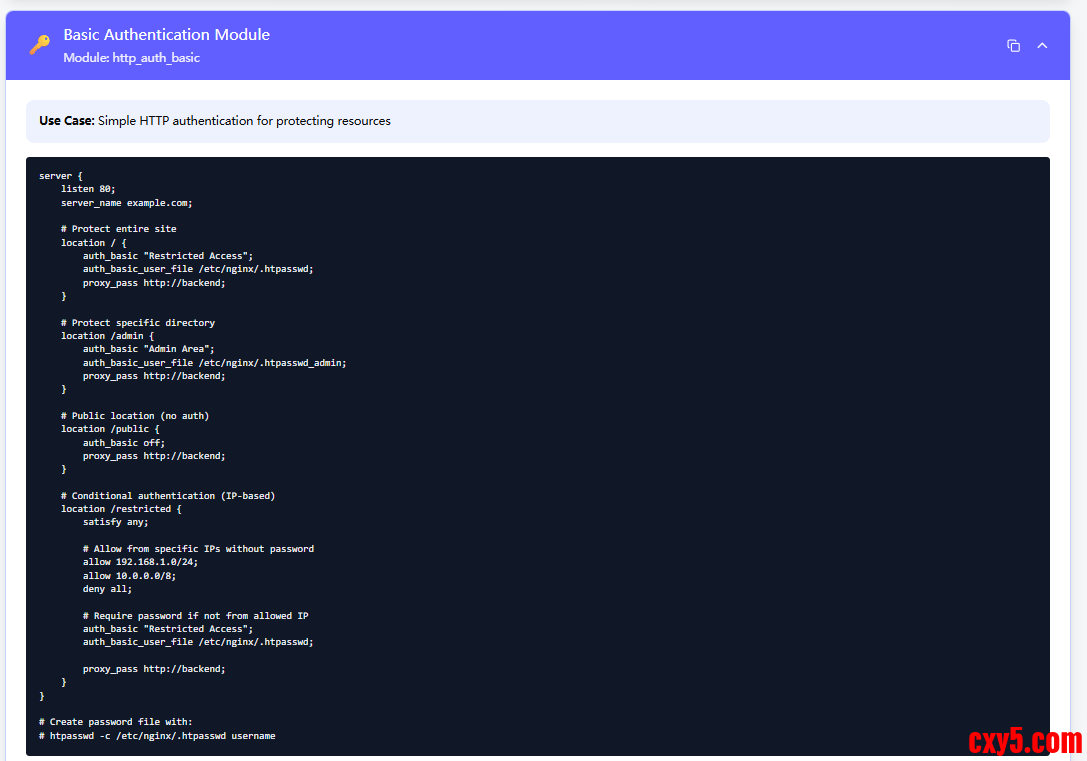This screenshot has width=1087, height=761.
Task: Click the 'deny all;' line
Action: [107, 589]
